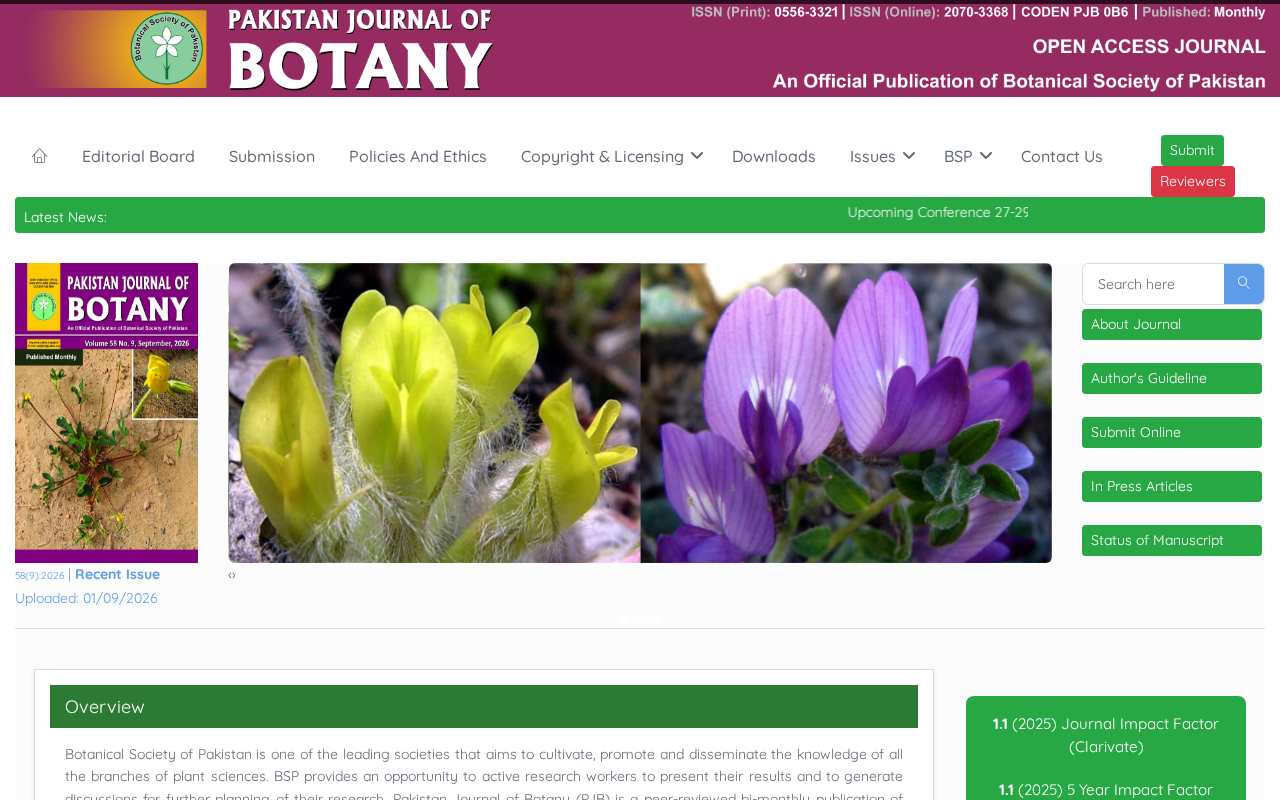Open the Editorial Board menu item
Screen dimensions: 1280x800
[x=138, y=156]
